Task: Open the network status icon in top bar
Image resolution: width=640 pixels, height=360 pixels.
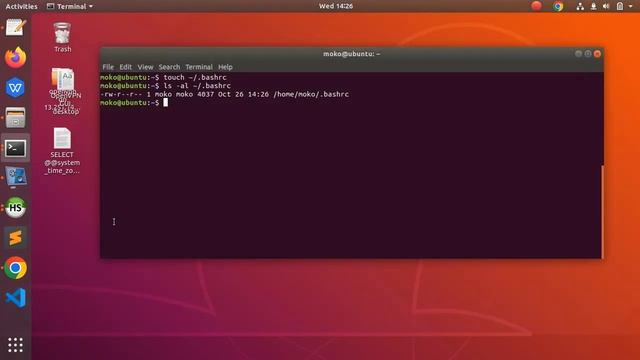Action: (x=580, y=6)
